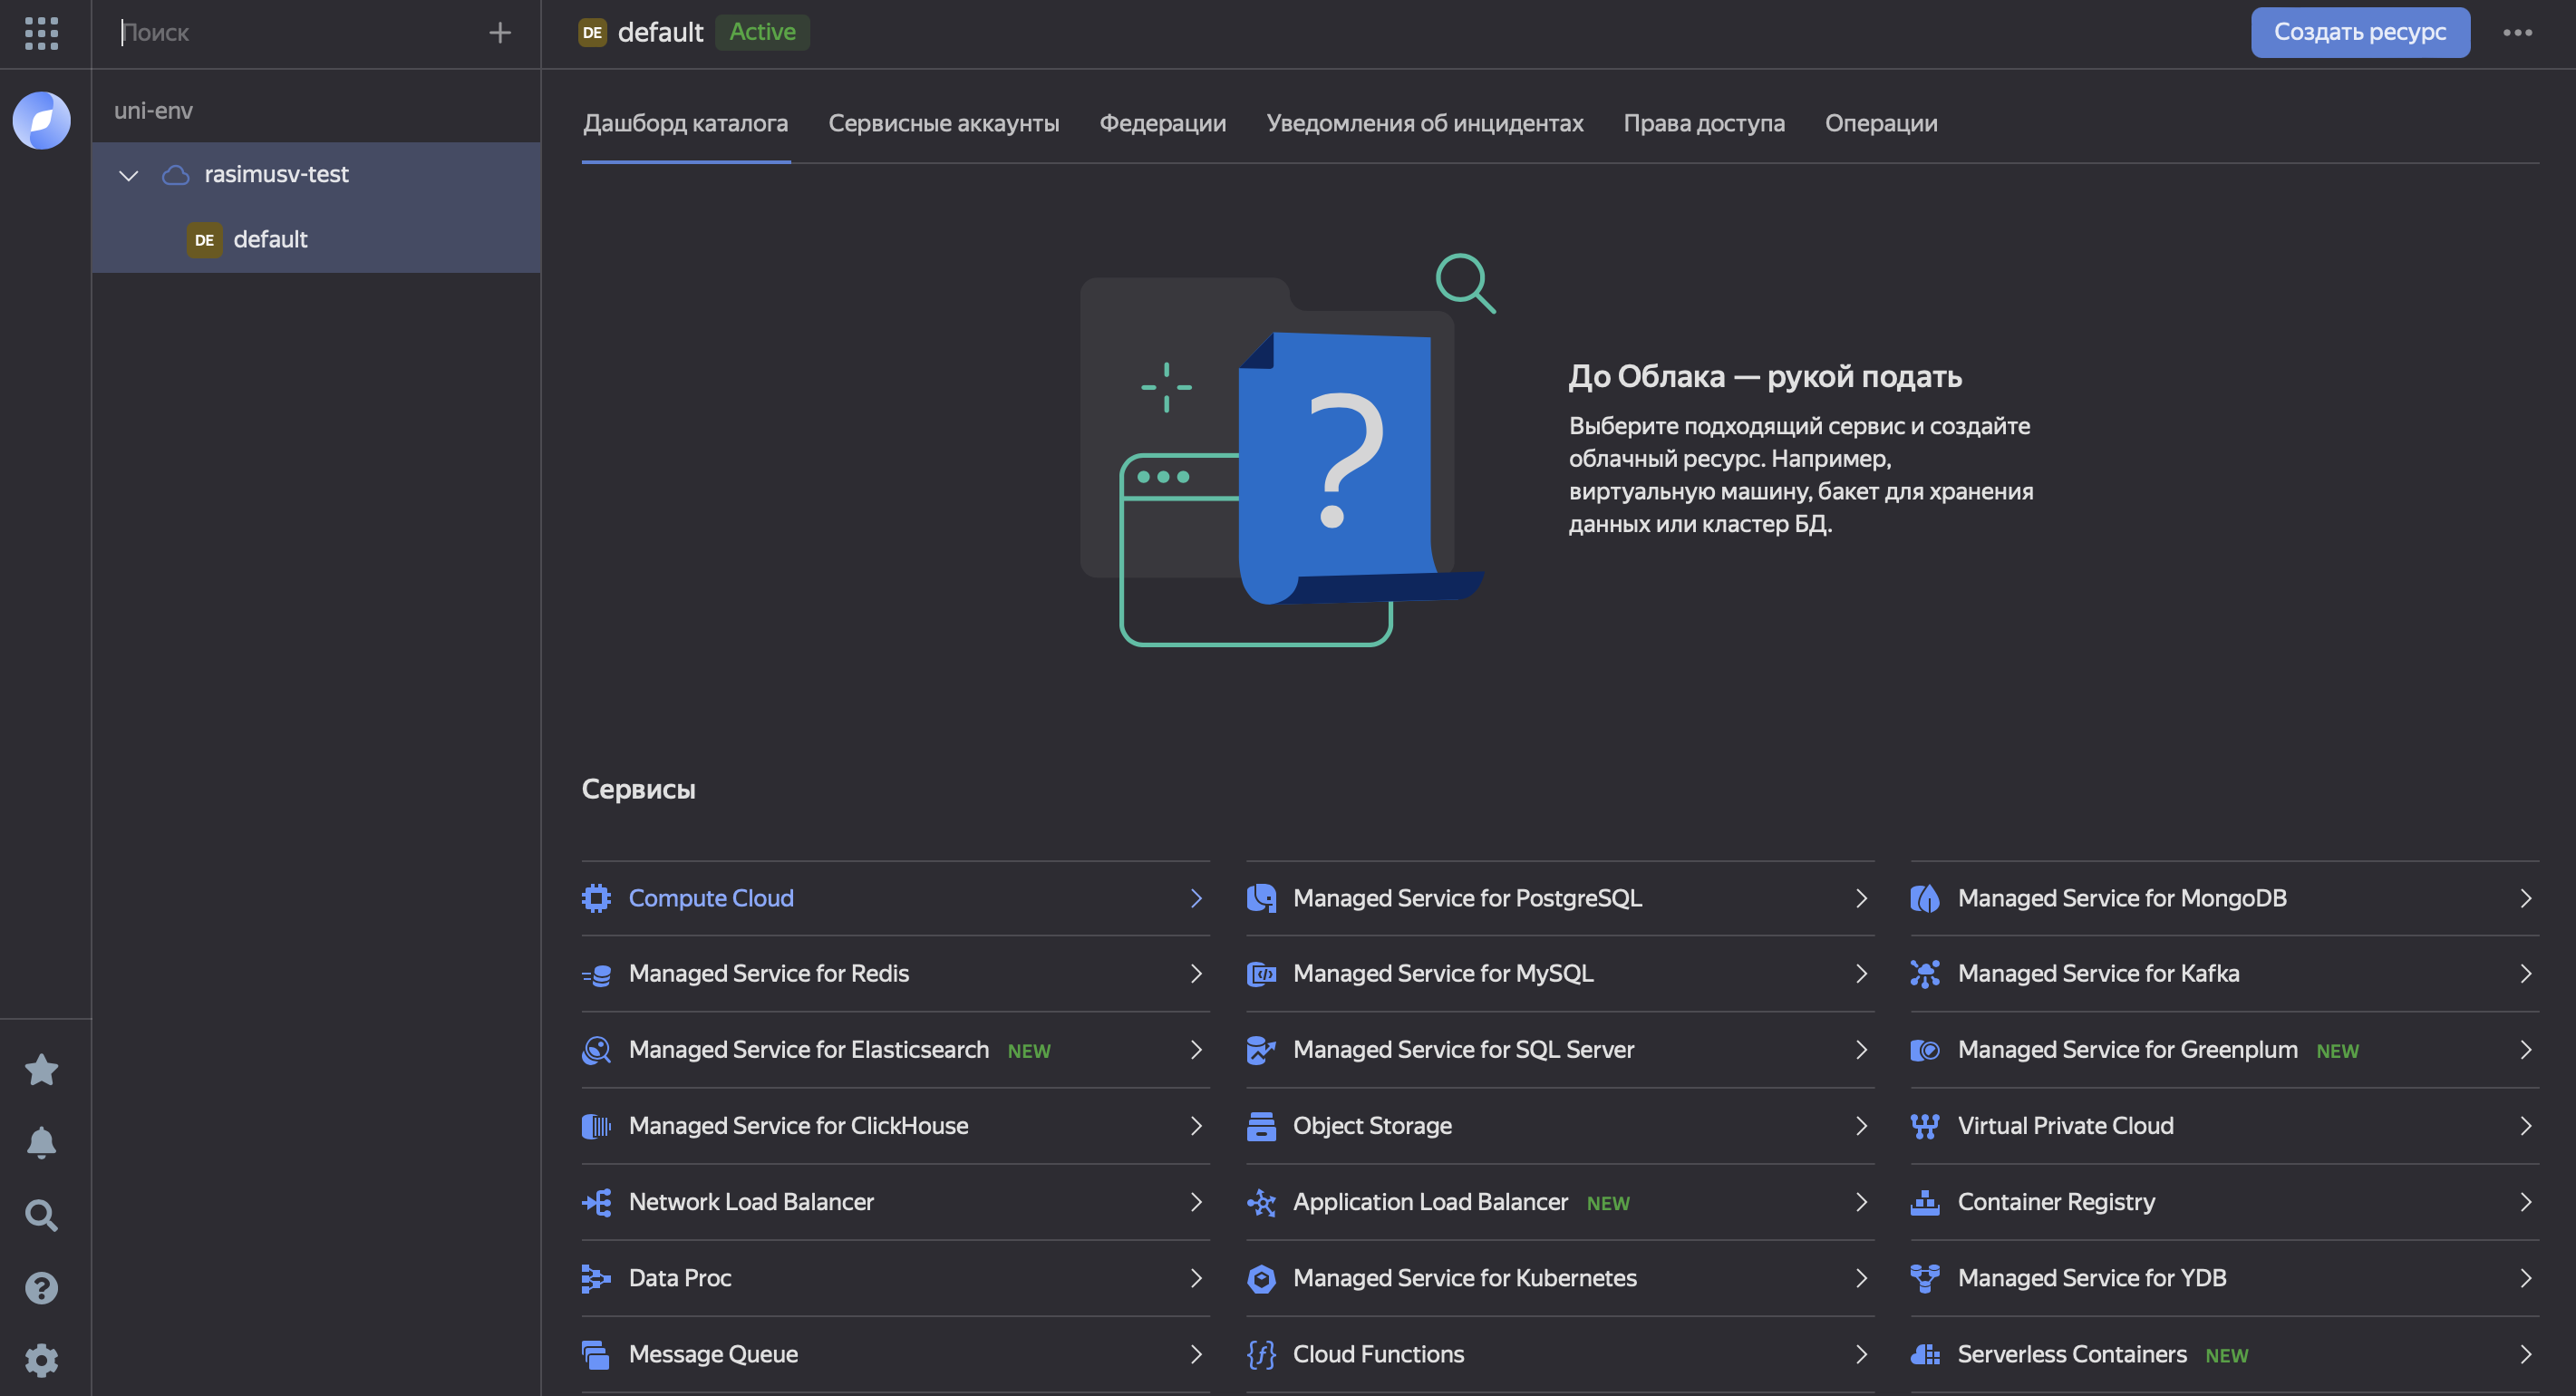Click the Cloud Functions braces icon

tap(1261, 1354)
